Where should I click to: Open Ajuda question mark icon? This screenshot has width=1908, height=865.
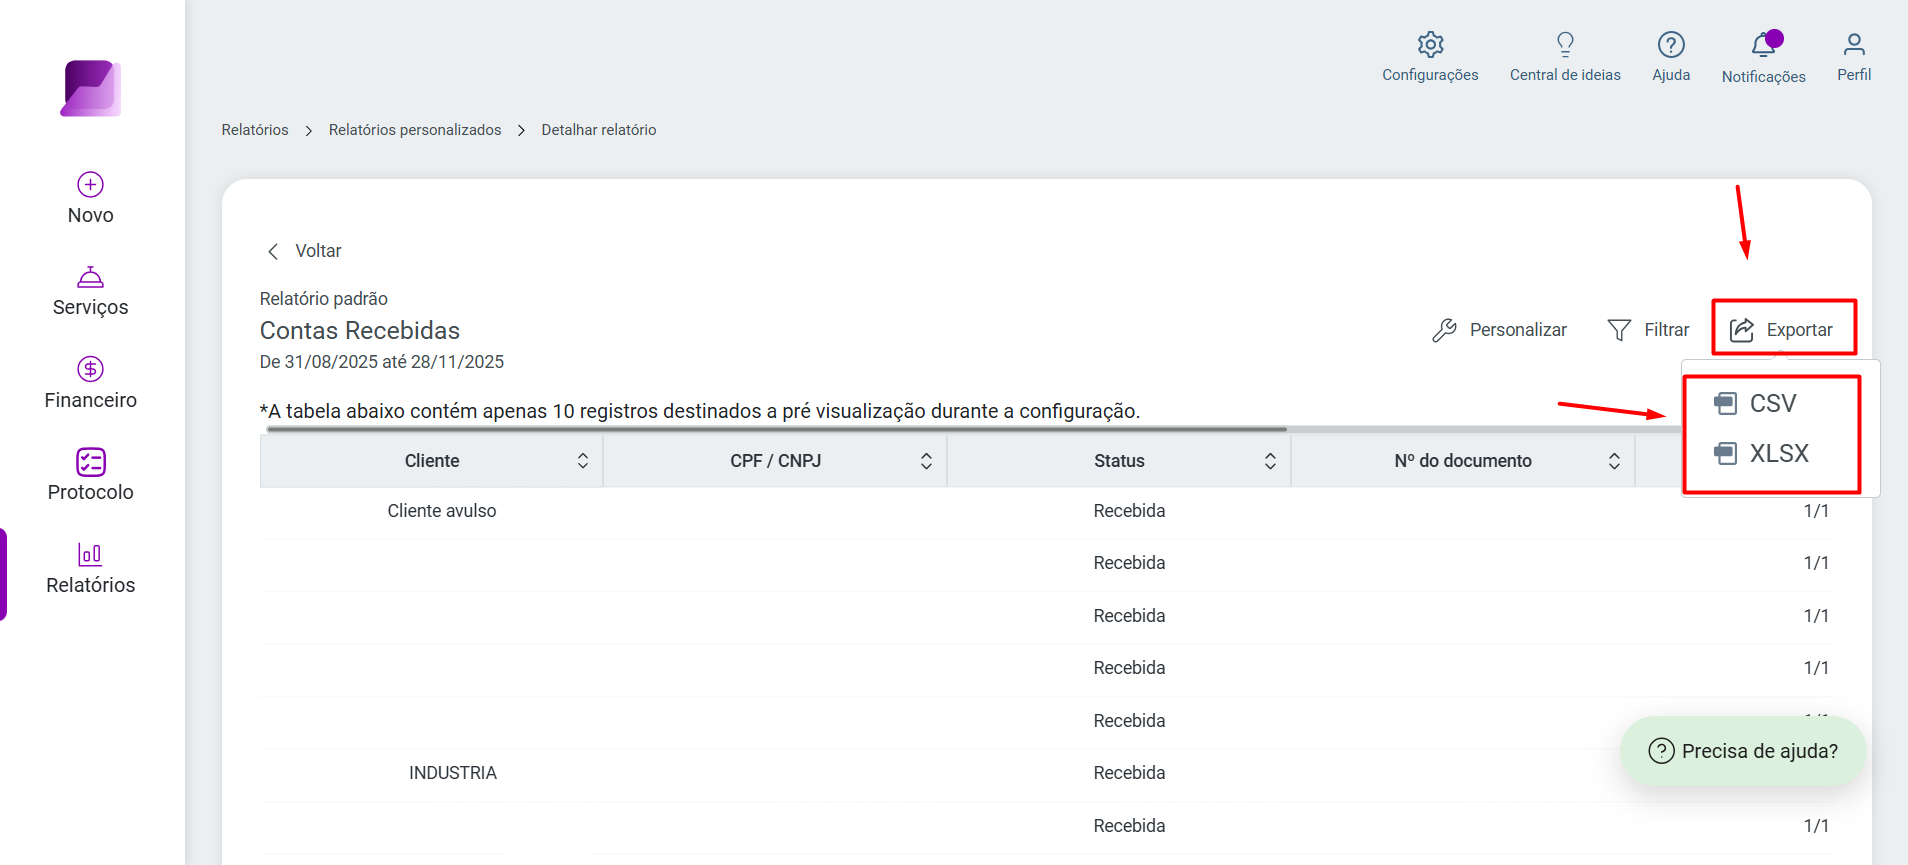pyautogui.click(x=1671, y=44)
